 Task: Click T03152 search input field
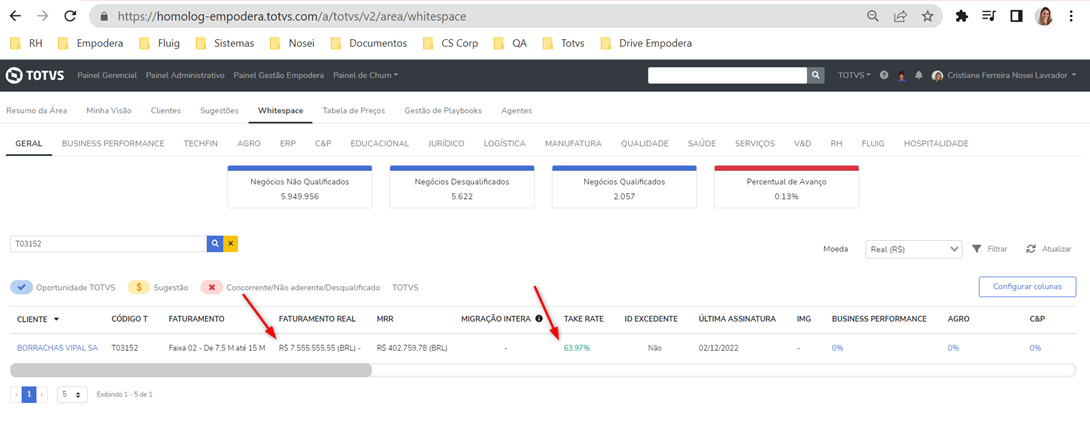coord(108,244)
